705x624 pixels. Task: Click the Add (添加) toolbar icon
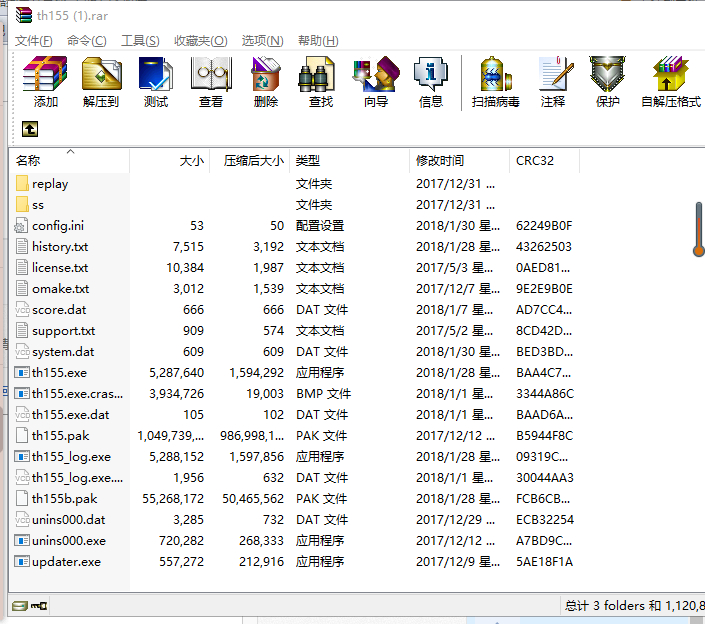point(45,82)
